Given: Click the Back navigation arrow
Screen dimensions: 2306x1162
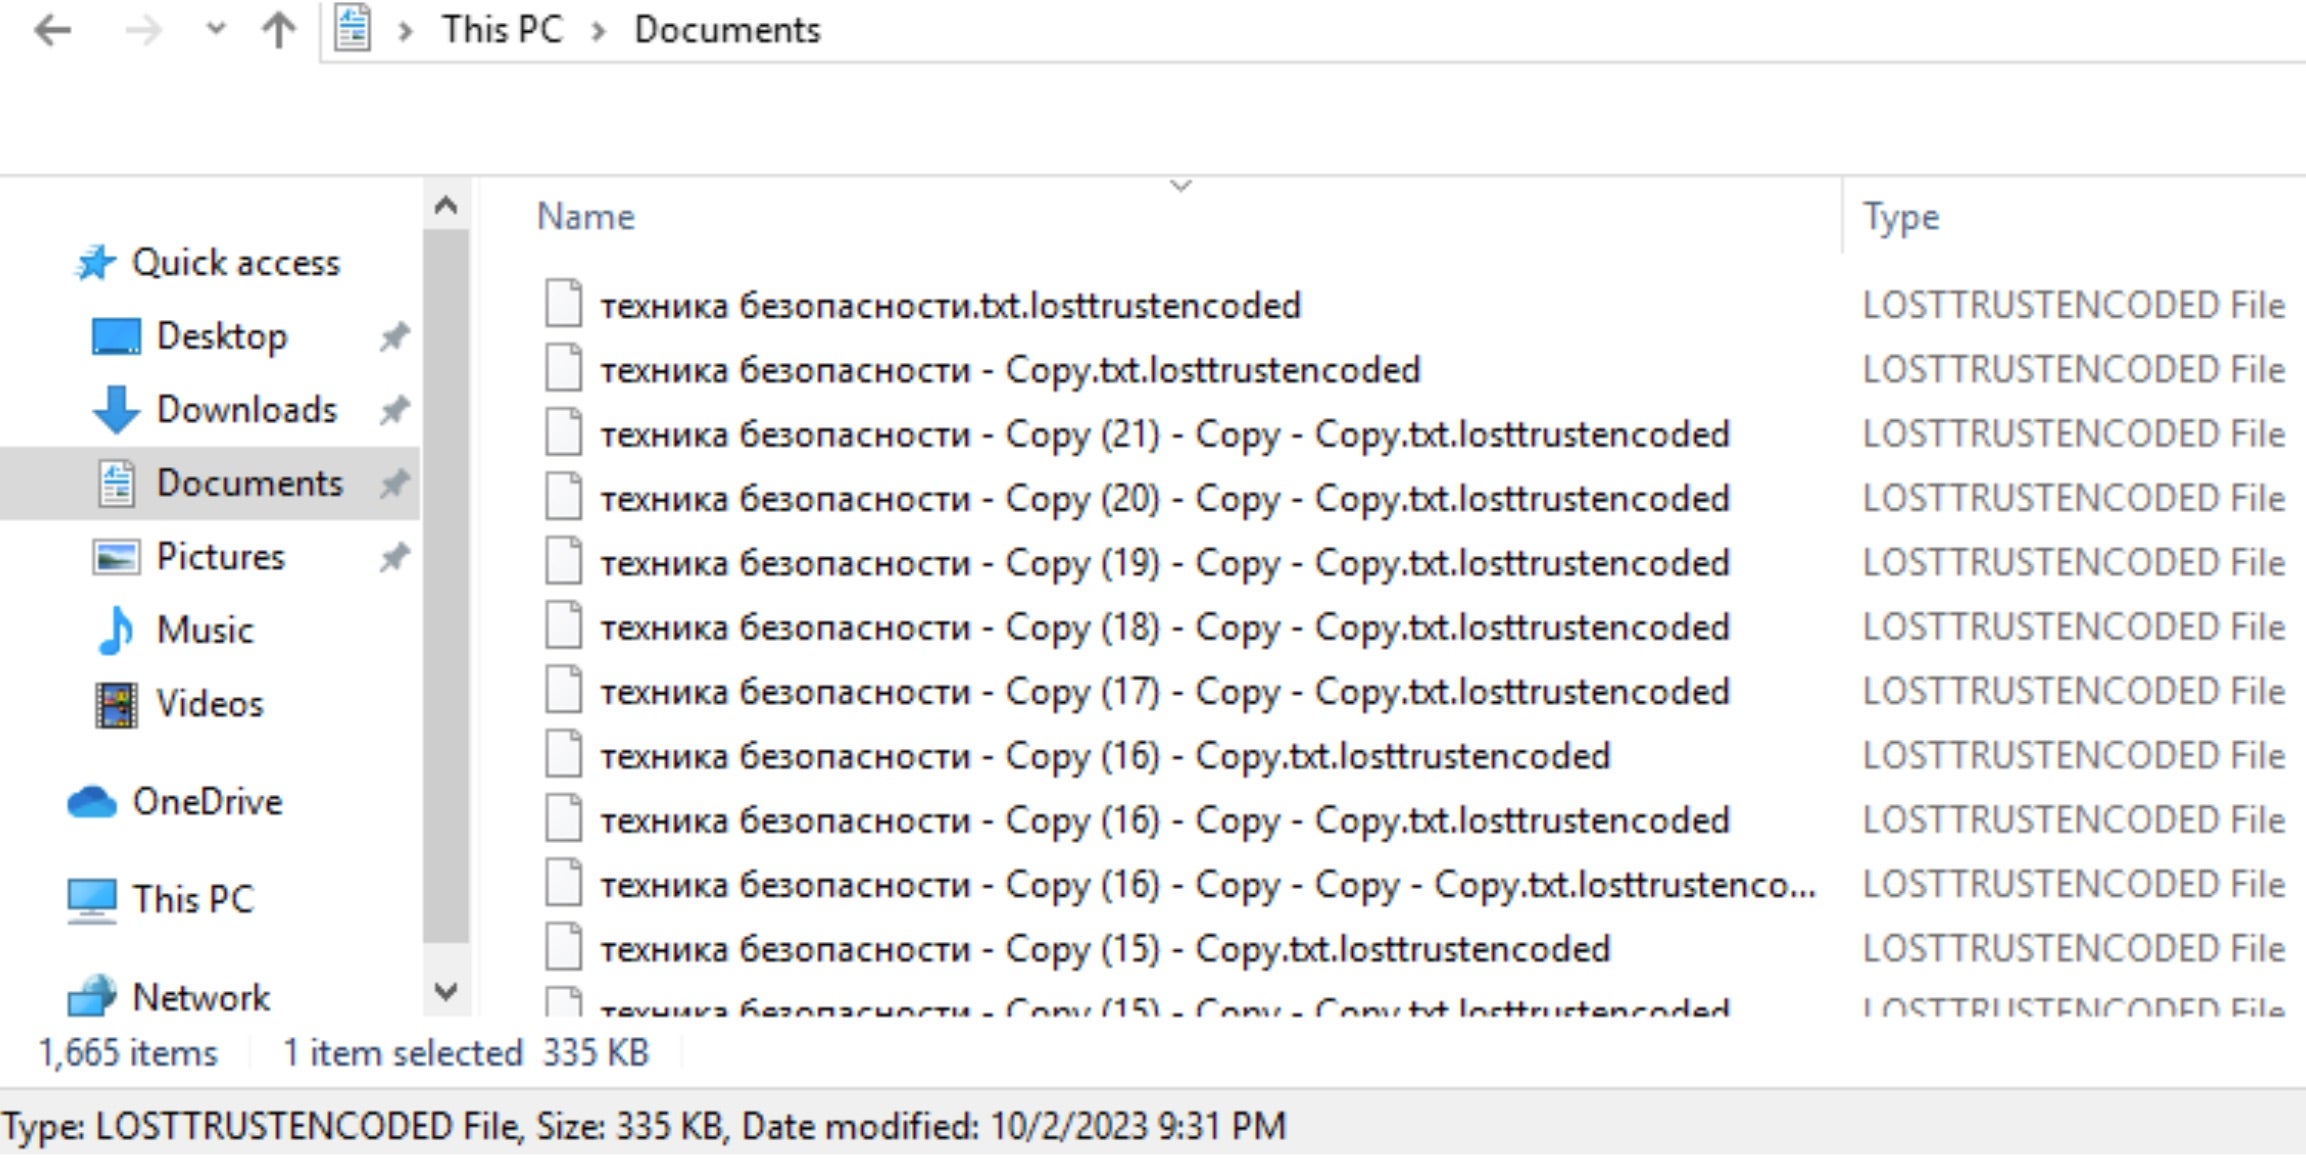Looking at the screenshot, I should pos(52,31).
